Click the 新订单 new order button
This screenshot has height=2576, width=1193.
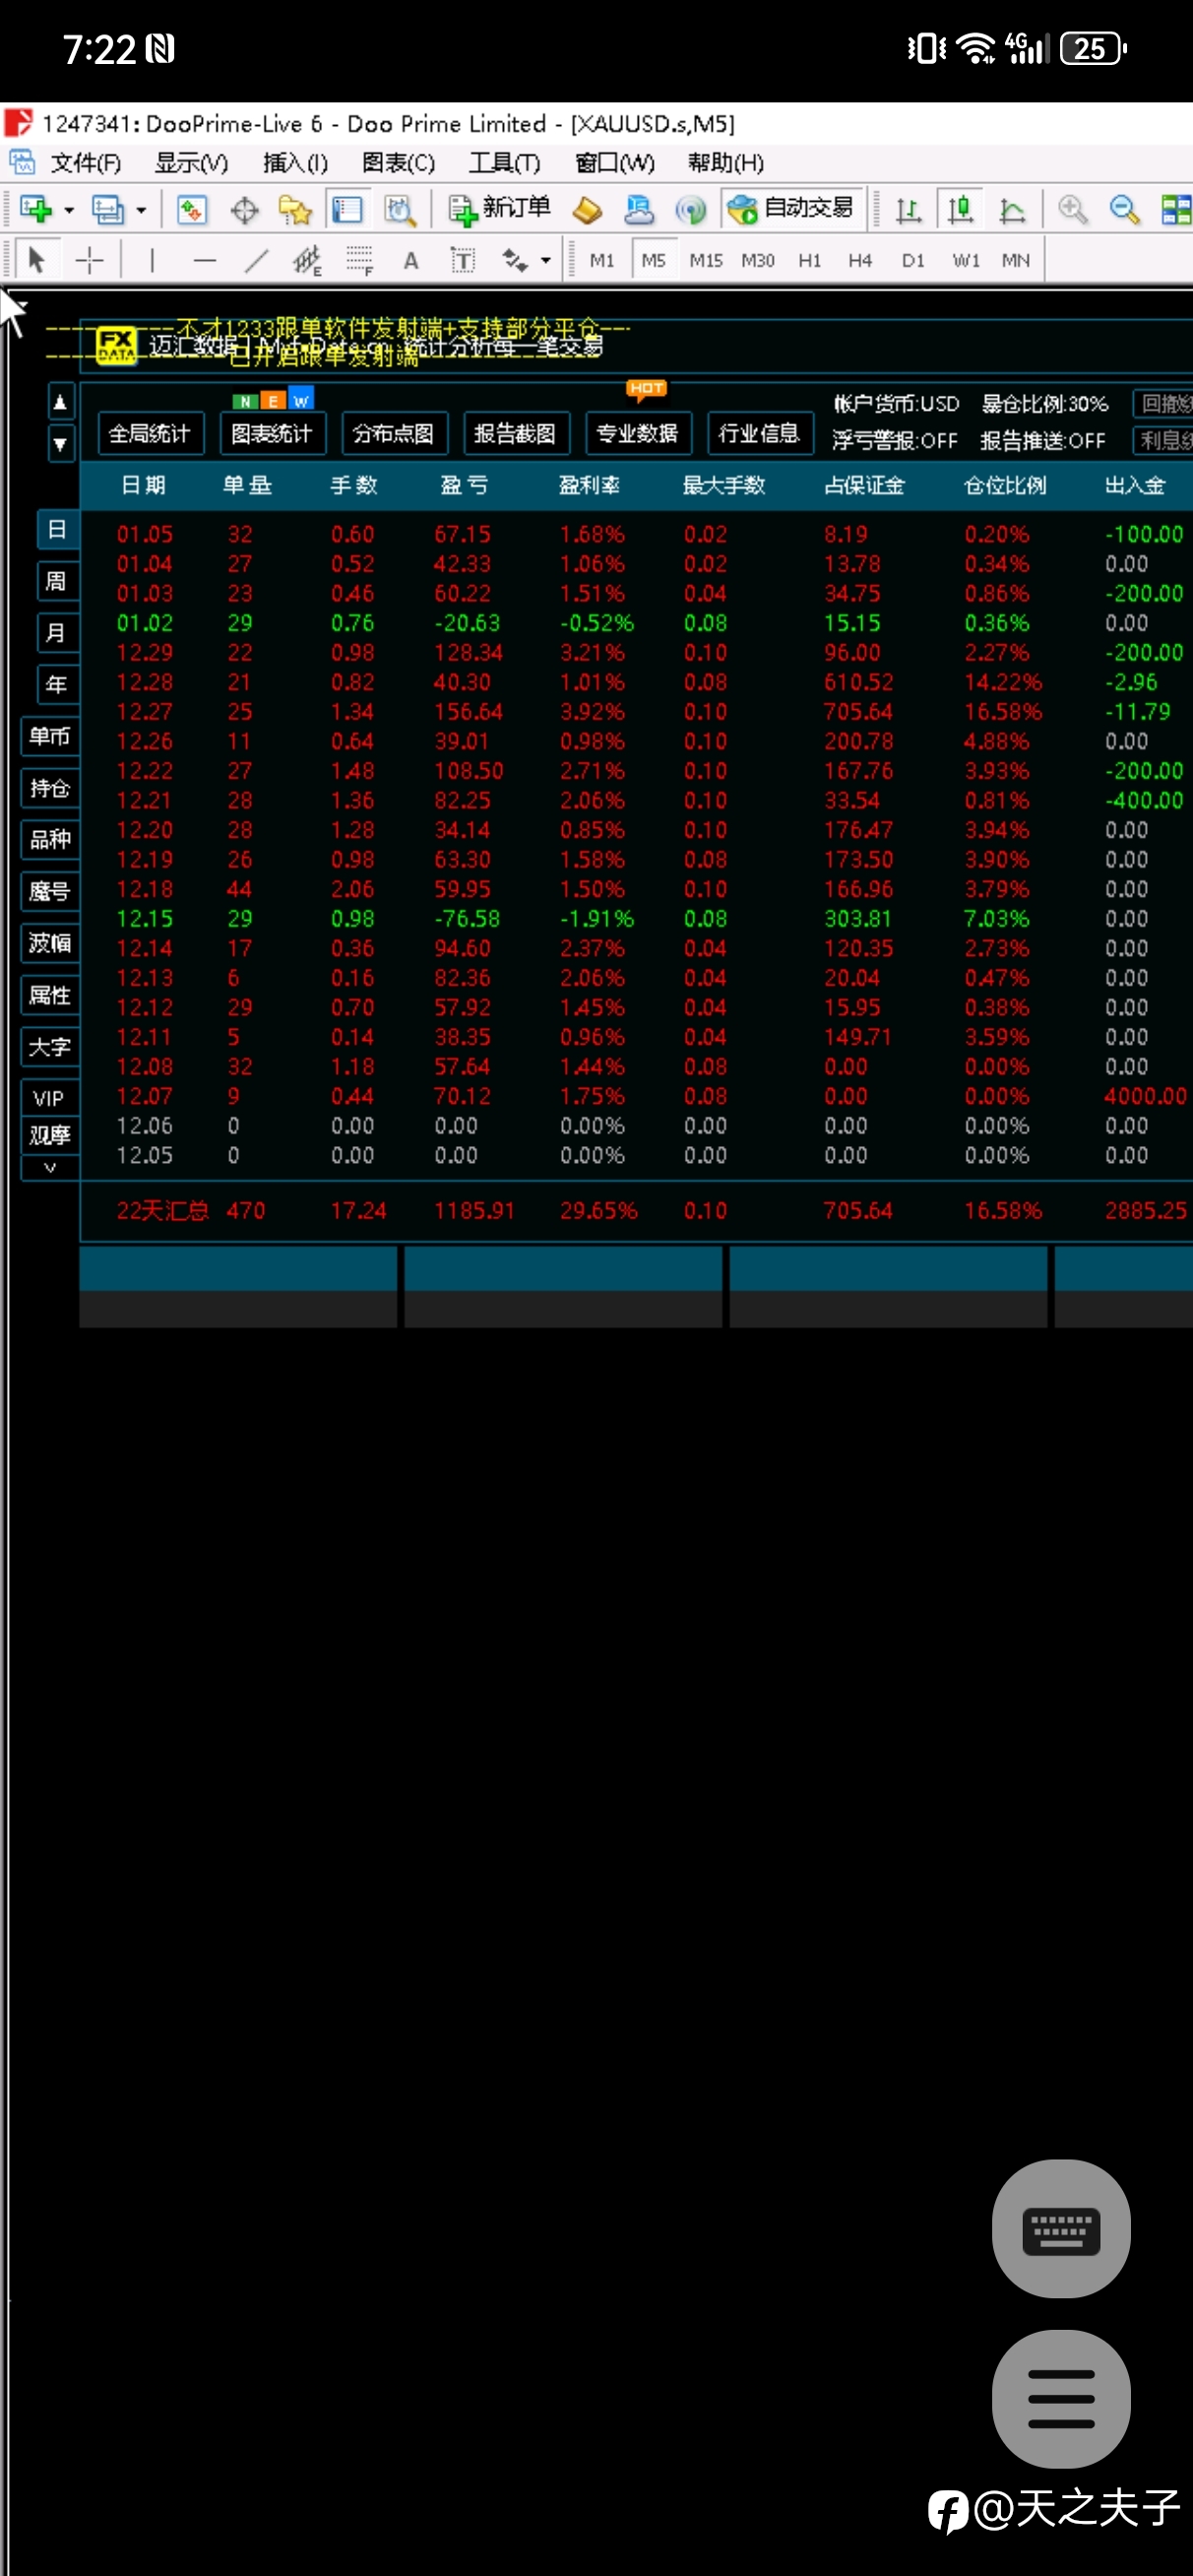pos(499,208)
